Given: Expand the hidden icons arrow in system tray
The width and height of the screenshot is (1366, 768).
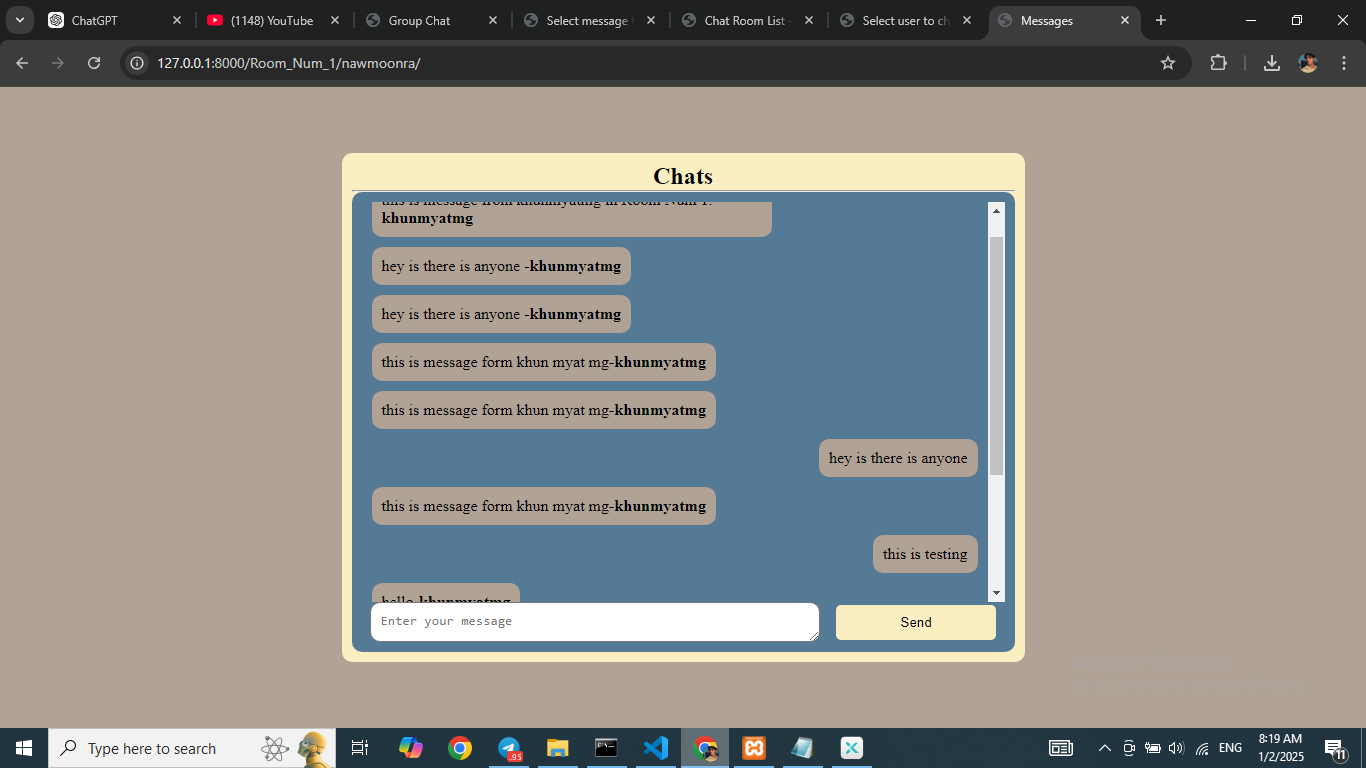Looking at the screenshot, I should [x=1104, y=748].
